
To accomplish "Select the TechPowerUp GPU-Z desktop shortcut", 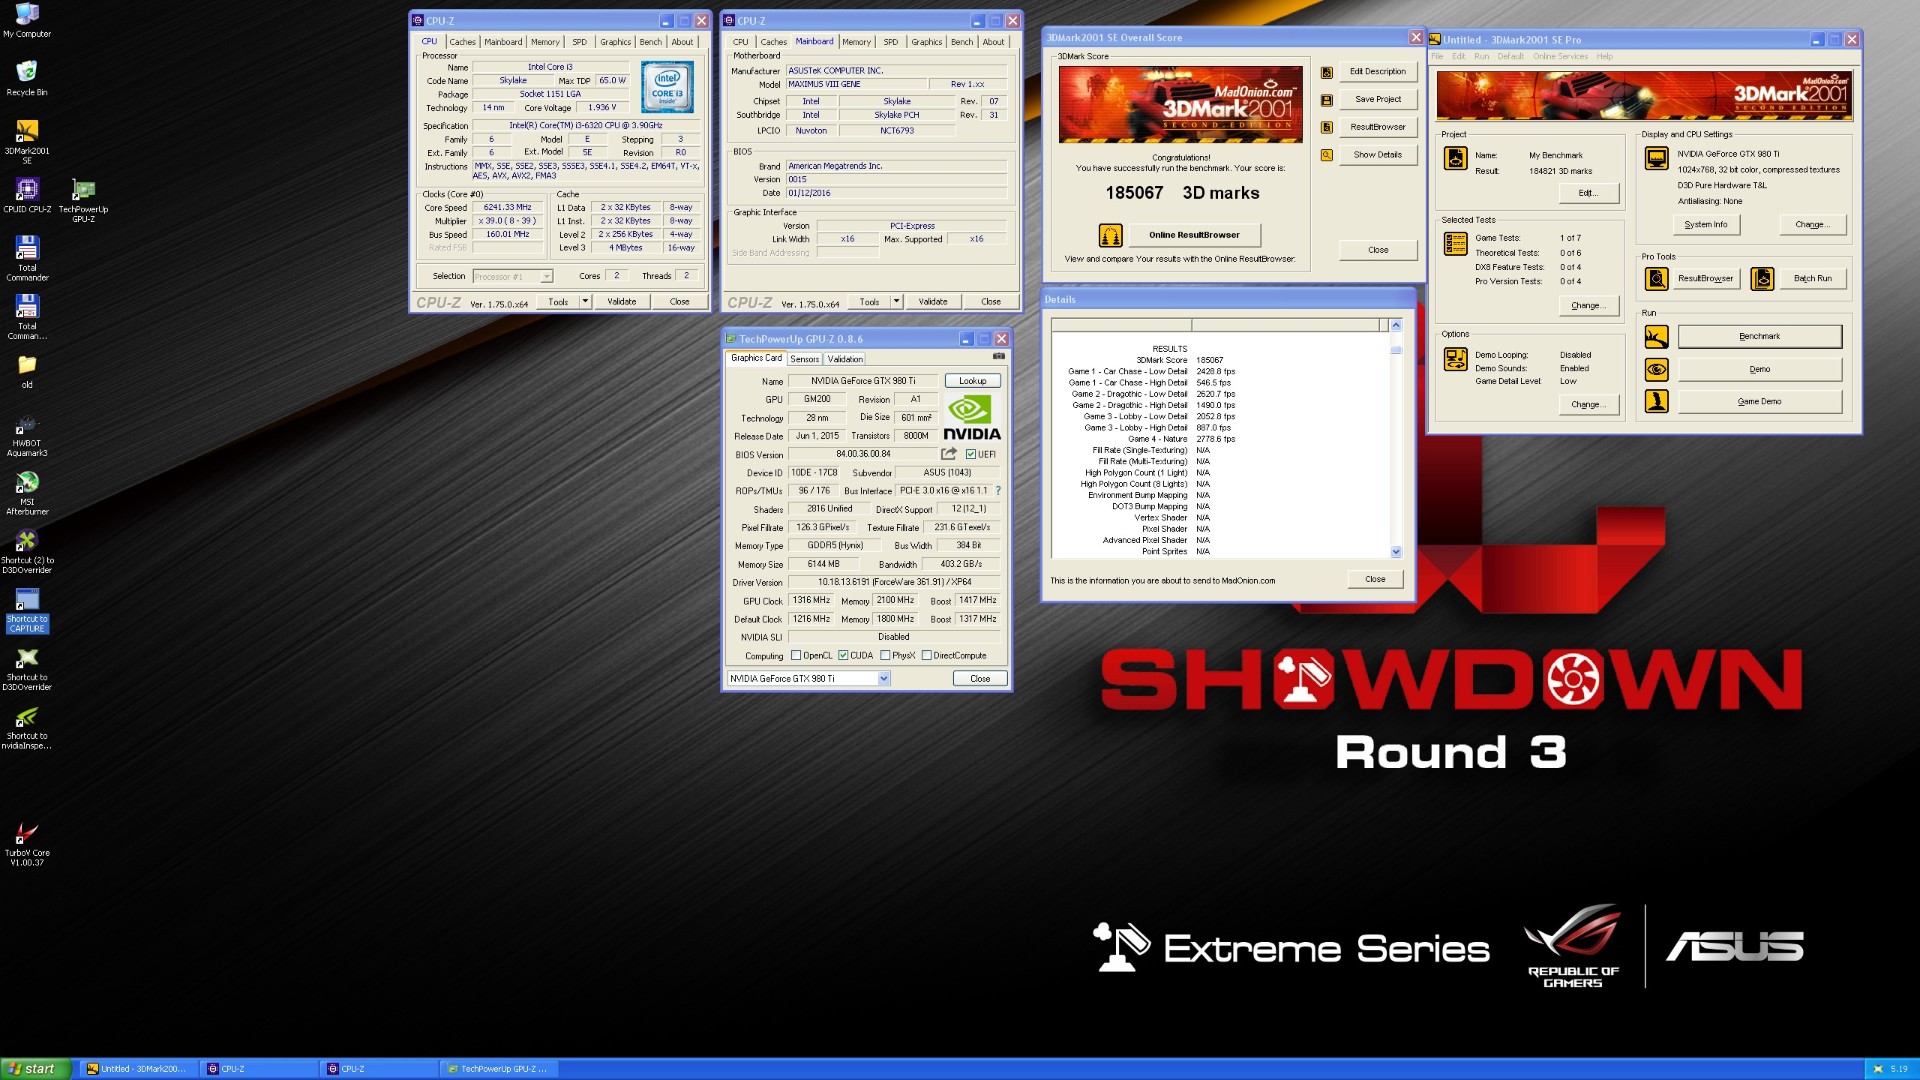I will point(83,199).
